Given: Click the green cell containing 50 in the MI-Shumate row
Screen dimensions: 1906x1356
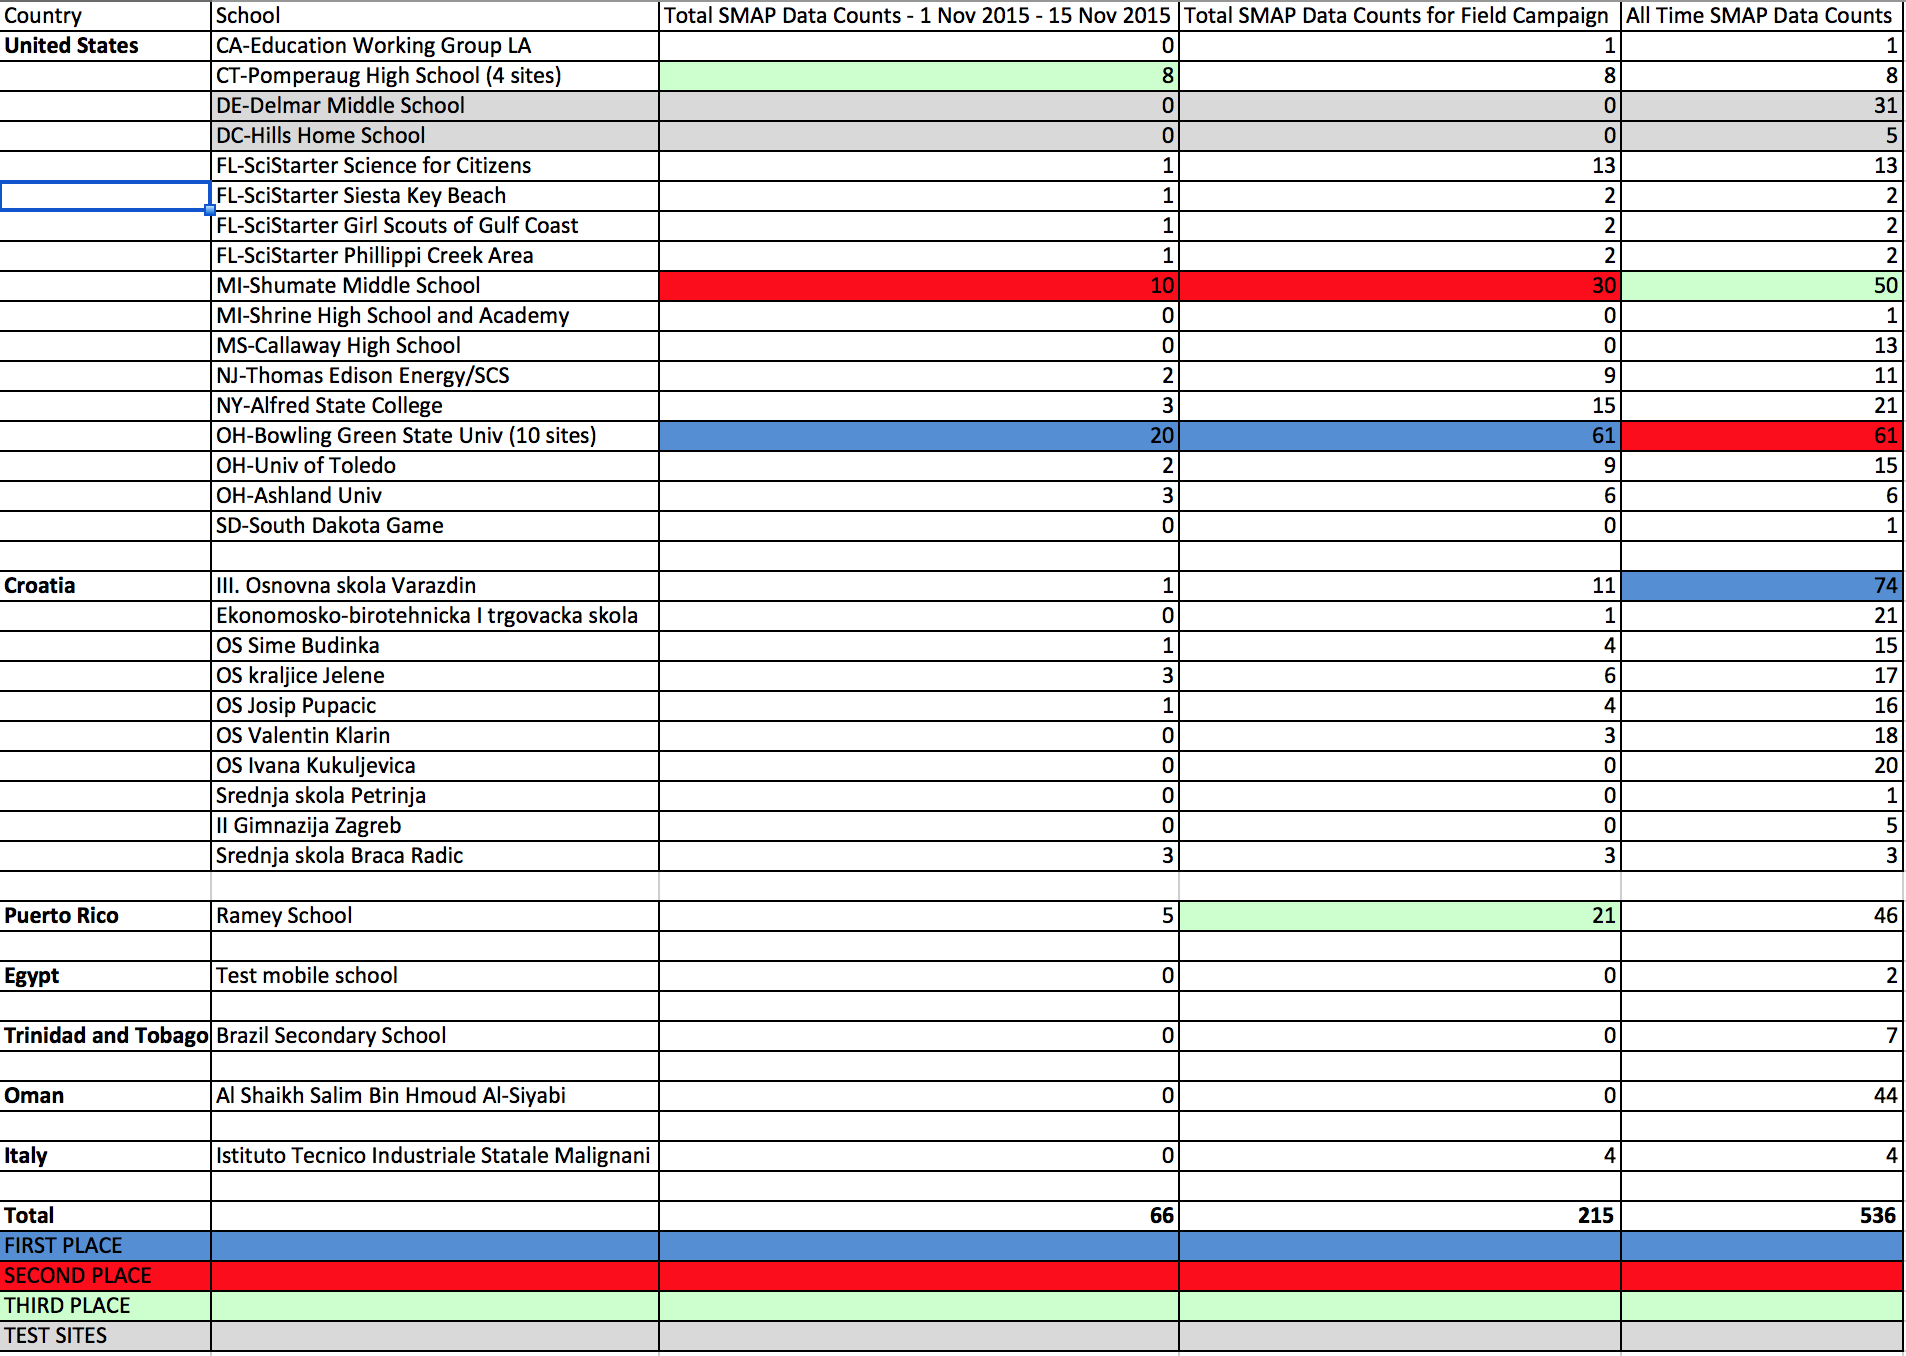Looking at the screenshot, I should (x=1762, y=286).
